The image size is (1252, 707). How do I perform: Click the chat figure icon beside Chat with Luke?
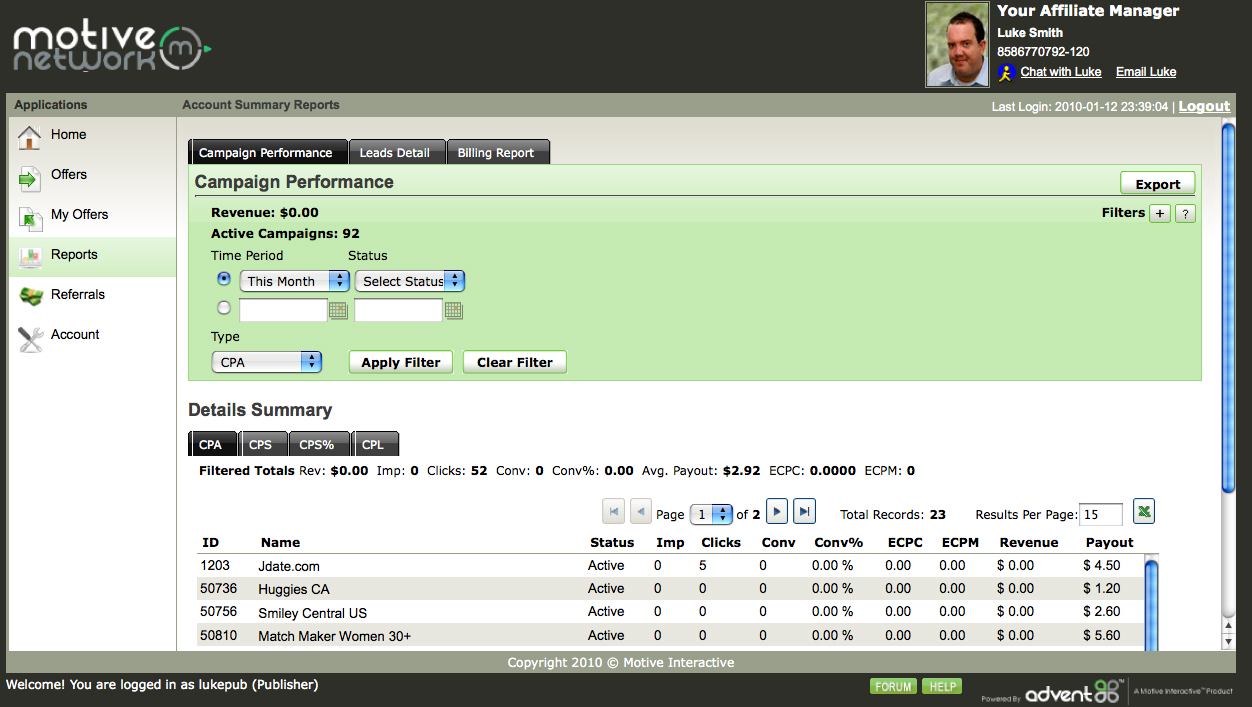coord(1006,72)
